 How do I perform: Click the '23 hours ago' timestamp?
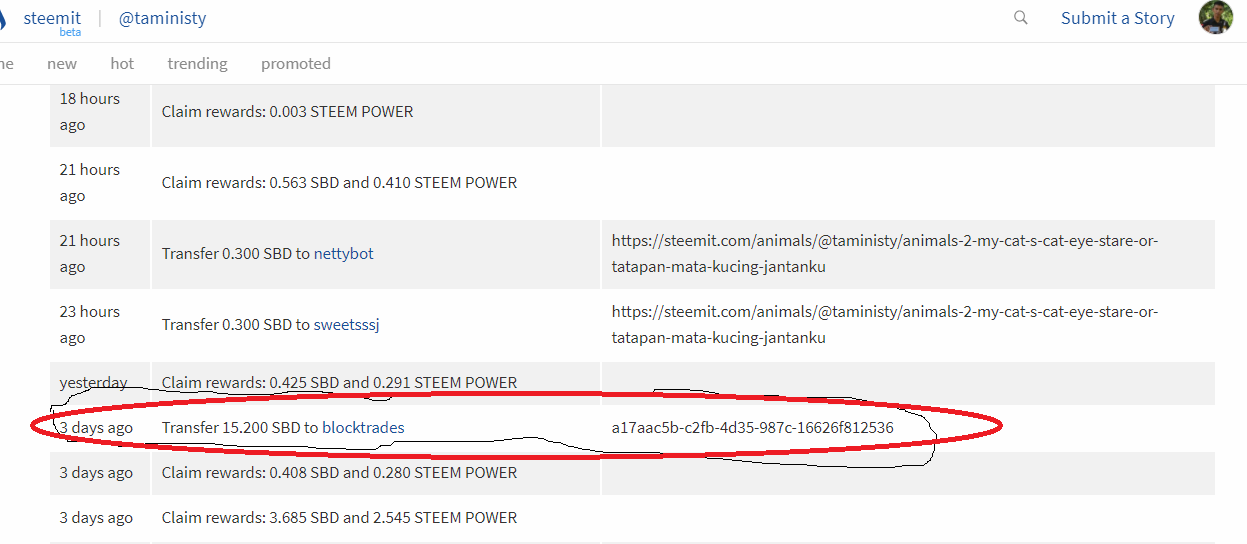(x=89, y=325)
